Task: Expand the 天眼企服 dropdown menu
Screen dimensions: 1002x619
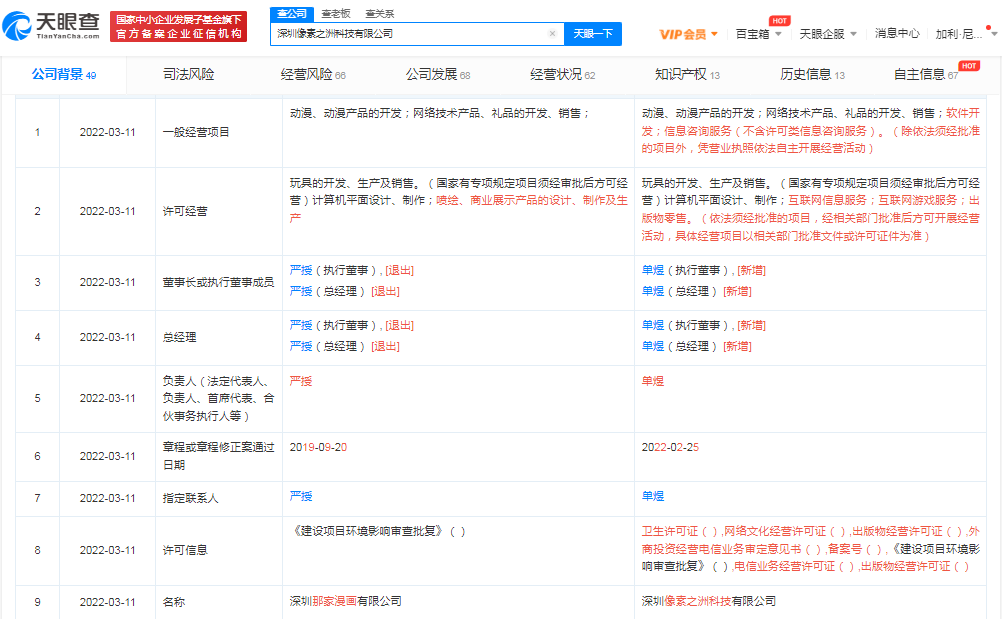Action: [828, 34]
